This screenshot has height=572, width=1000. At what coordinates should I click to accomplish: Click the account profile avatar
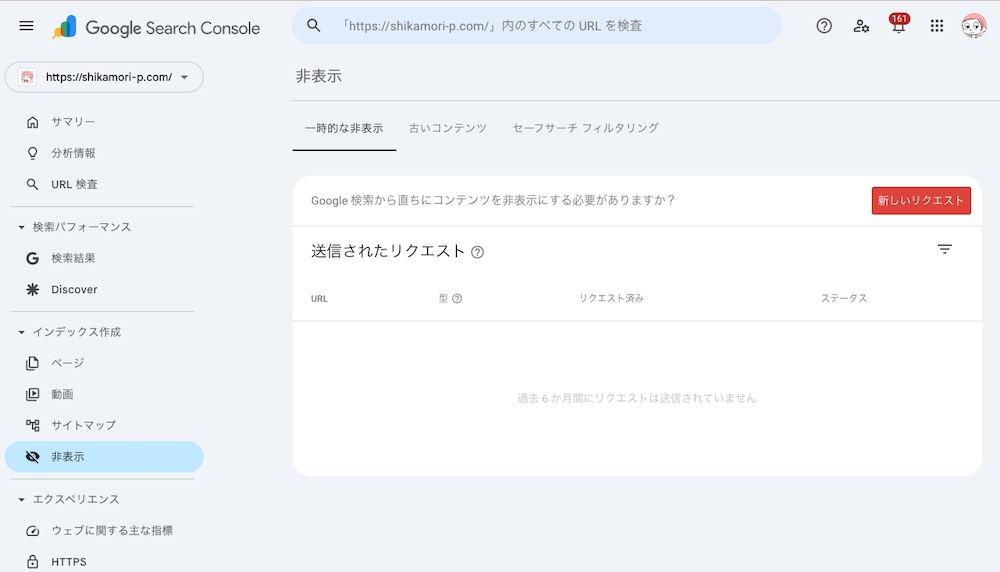point(973,26)
